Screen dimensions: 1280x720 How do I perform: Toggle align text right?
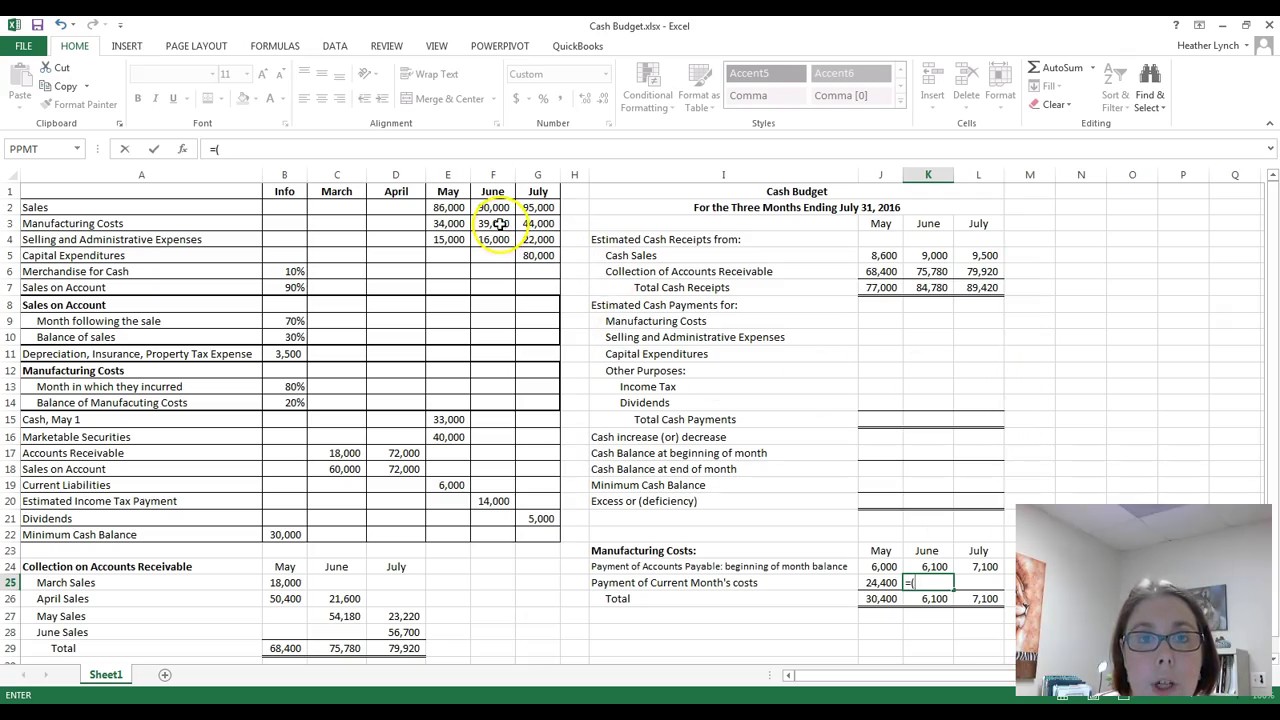tap(340, 98)
